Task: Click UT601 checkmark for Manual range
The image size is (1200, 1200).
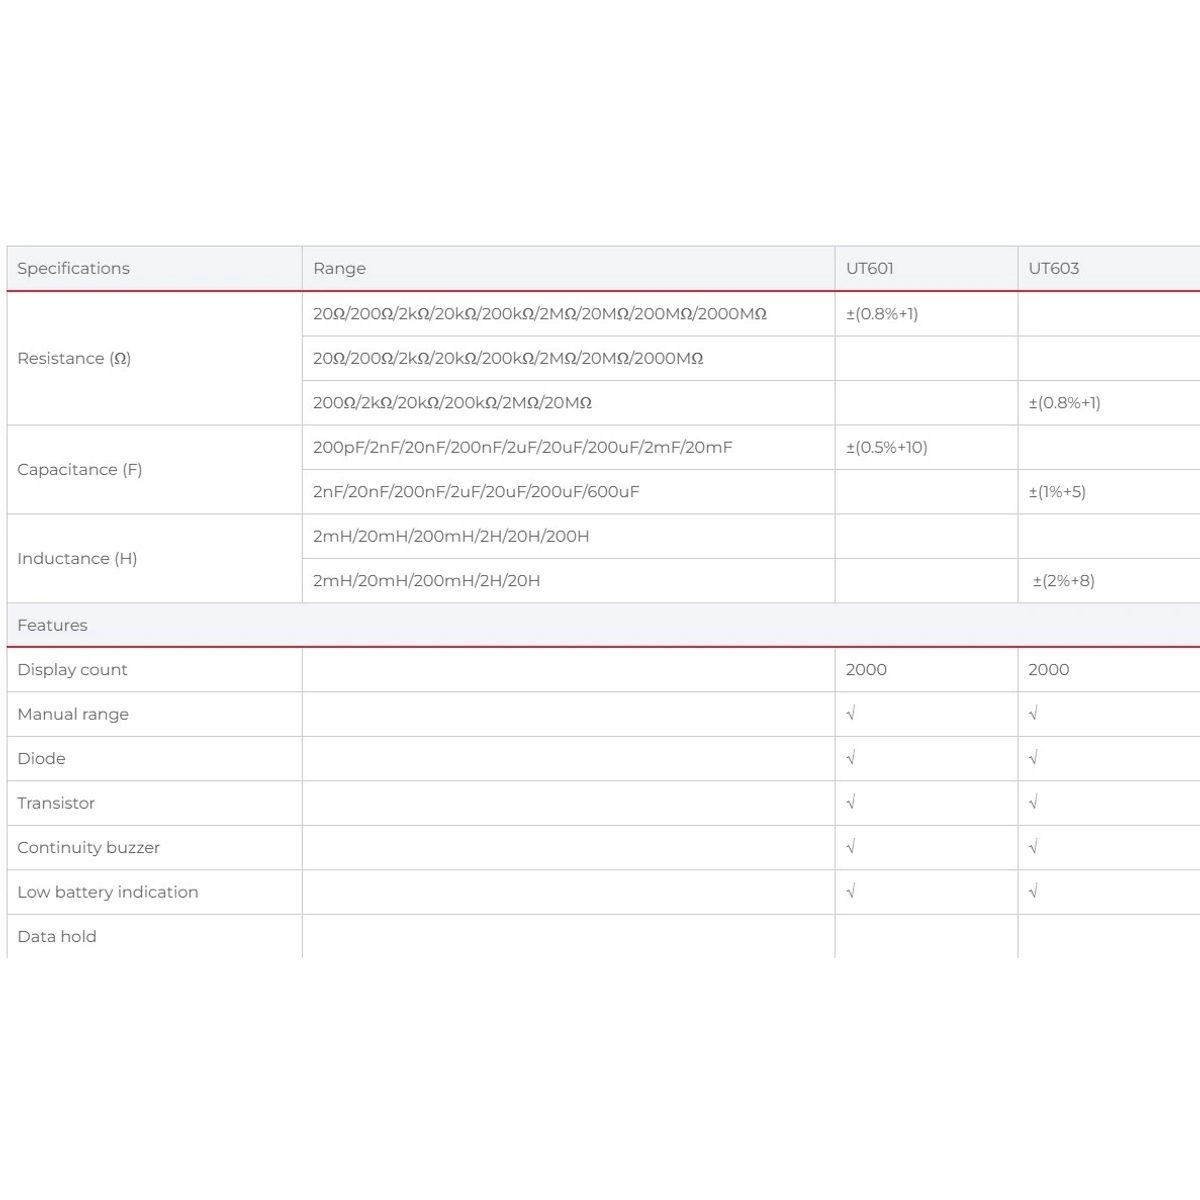Action: click(851, 714)
